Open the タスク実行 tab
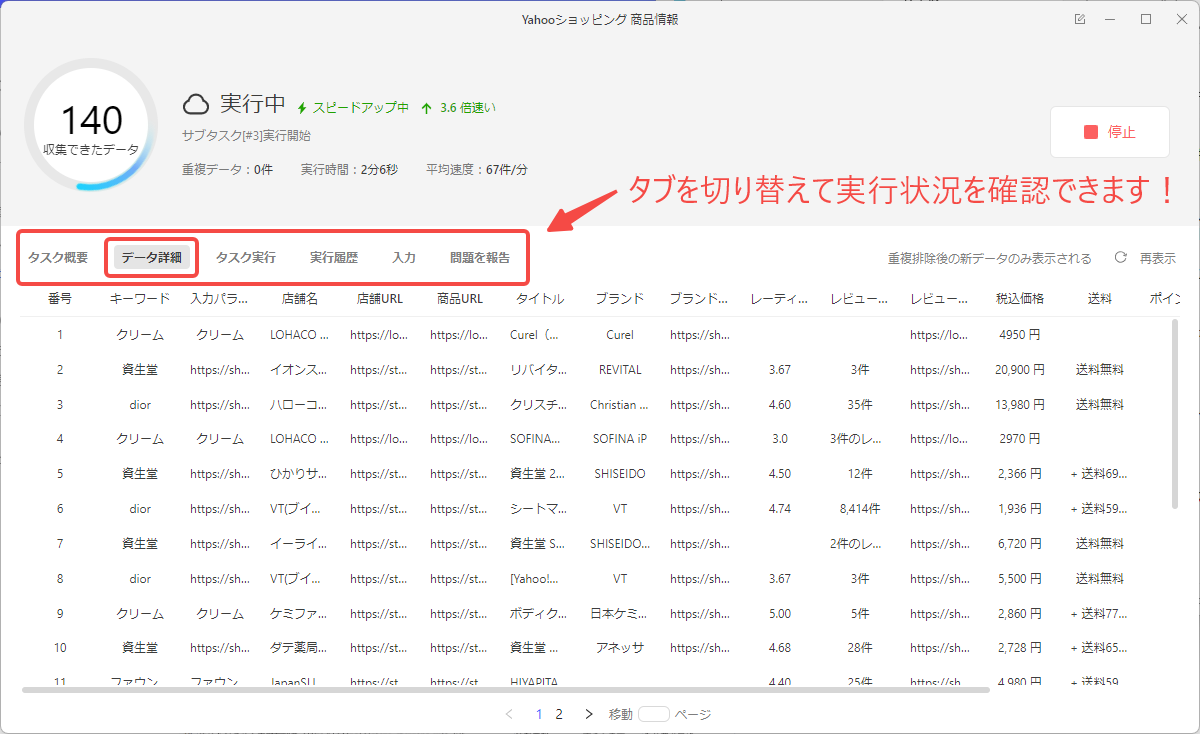Viewport: 1200px width, 734px height. coord(246,258)
